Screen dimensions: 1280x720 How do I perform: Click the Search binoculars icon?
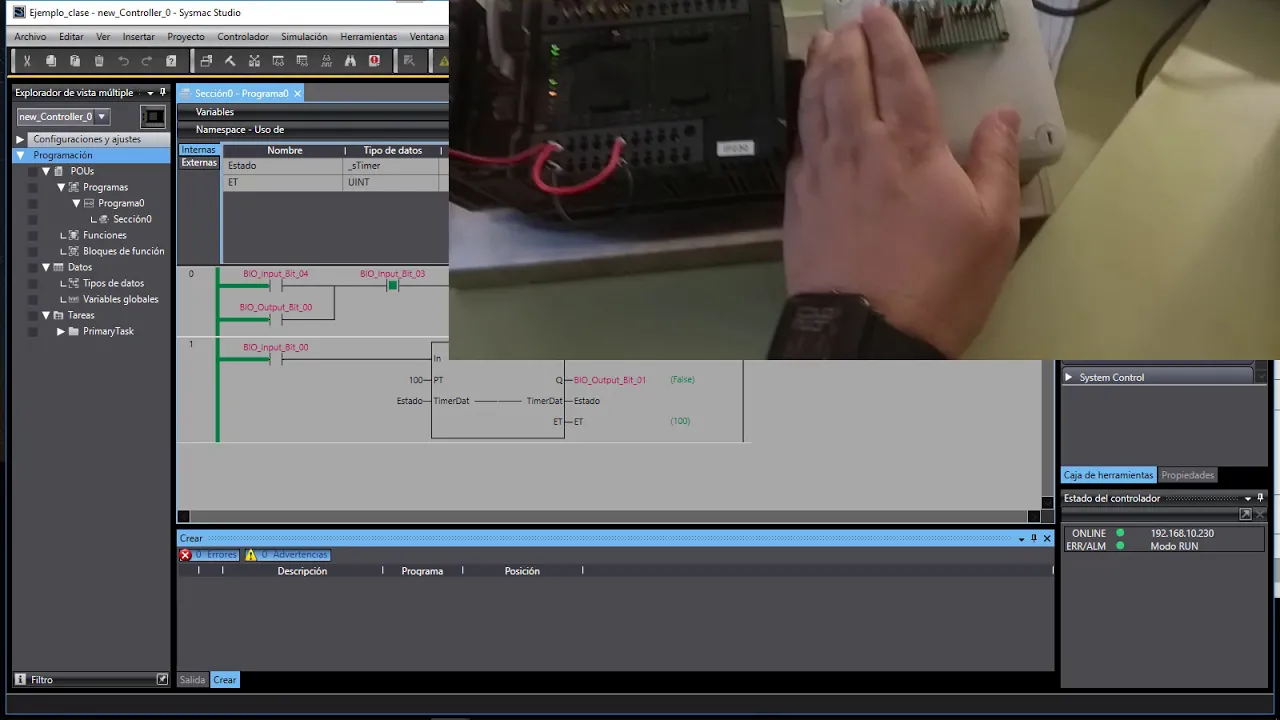(x=350, y=61)
